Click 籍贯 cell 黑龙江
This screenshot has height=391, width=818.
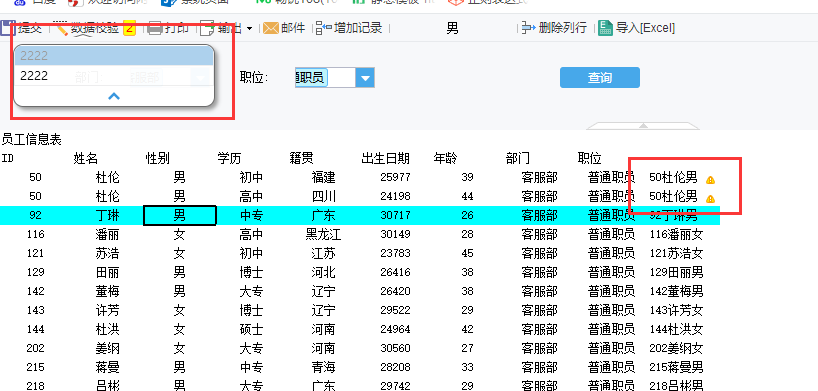coord(323,234)
